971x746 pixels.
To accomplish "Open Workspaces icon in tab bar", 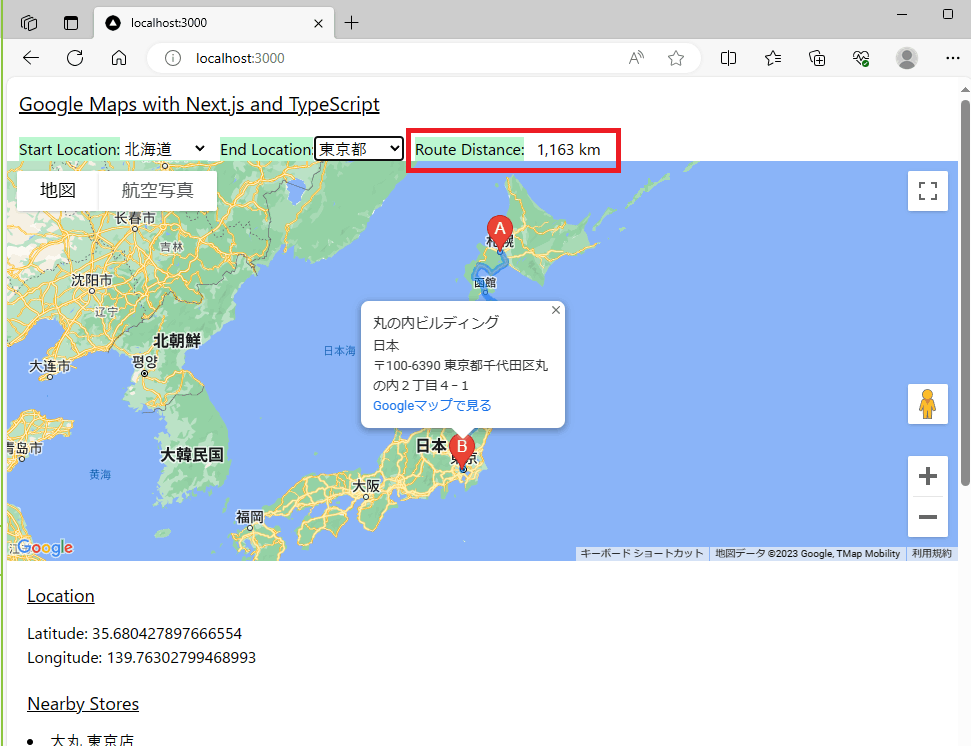I will point(29,23).
